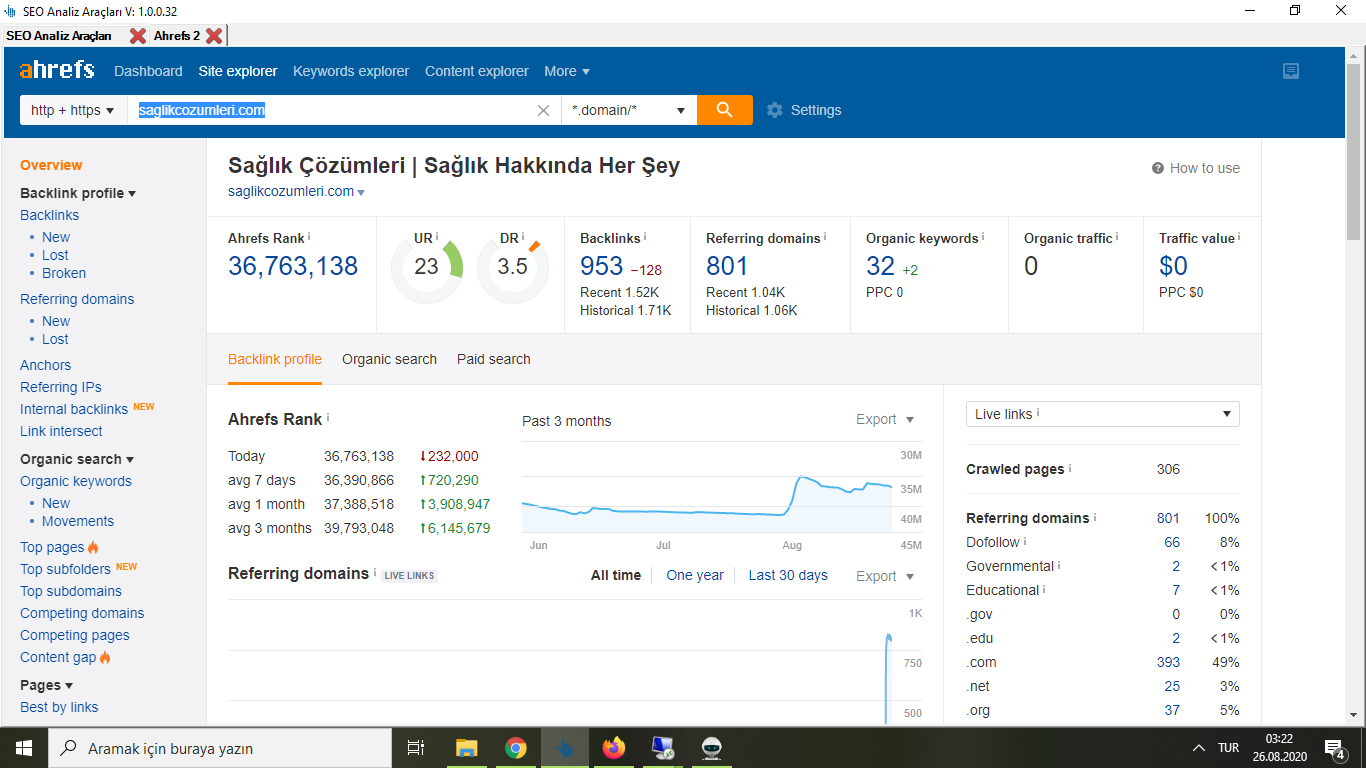Screen dimensions: 1366x768
Task: Expand the saglikcozumleri.com domain dropdown
Action: (361, 192)
